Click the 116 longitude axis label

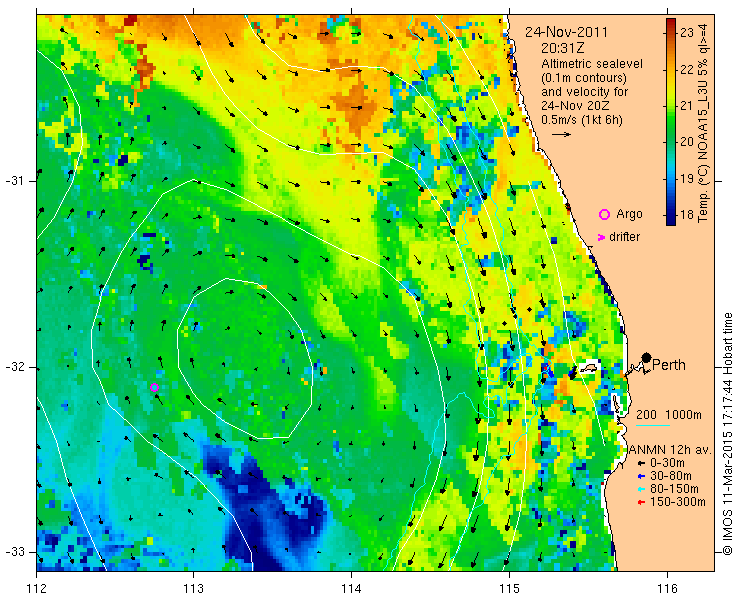click(667, 589)
